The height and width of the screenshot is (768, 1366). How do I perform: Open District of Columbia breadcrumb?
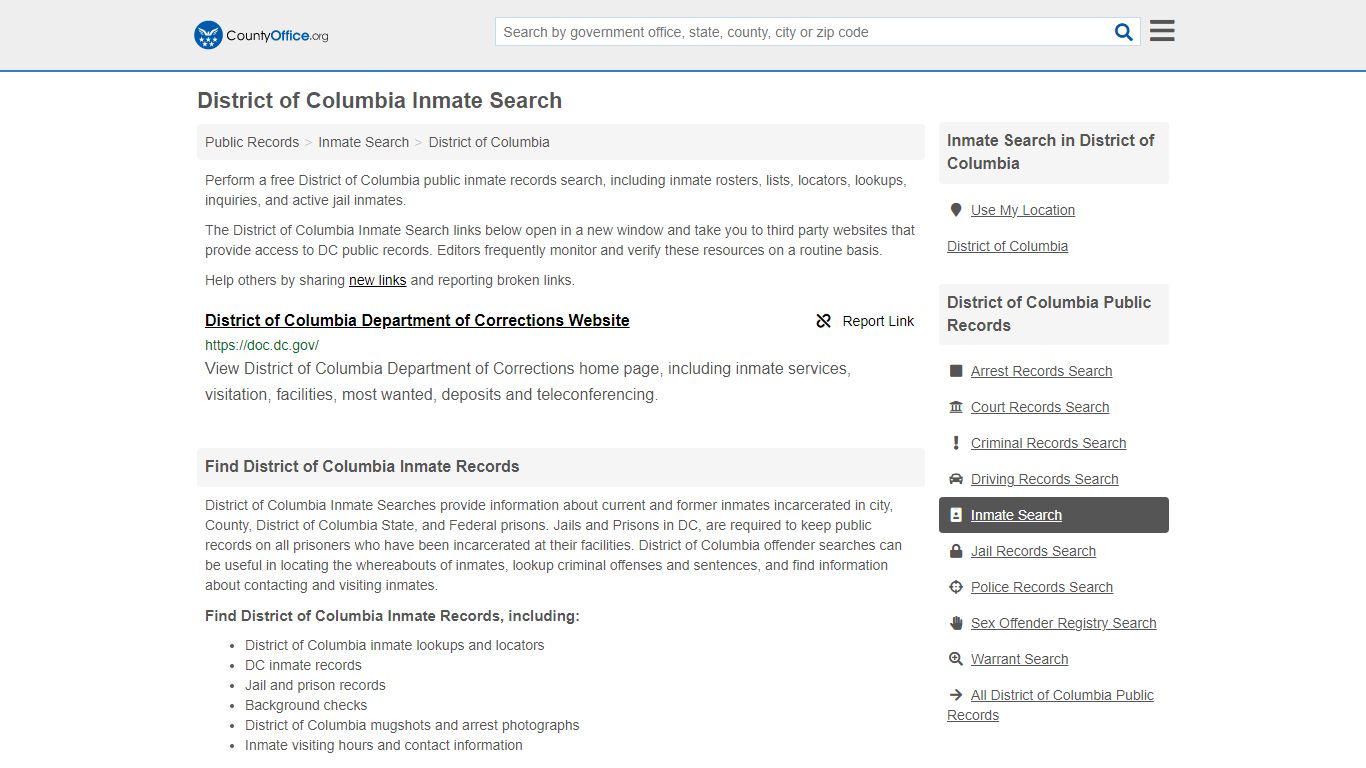pyautogui.click(x=489, y=142)
